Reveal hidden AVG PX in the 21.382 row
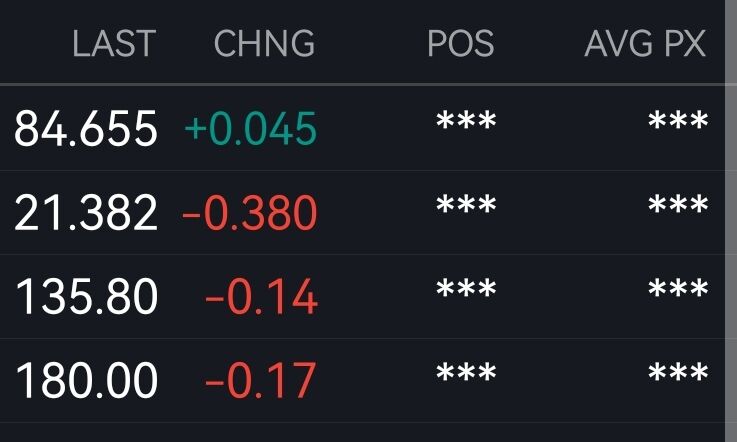Image resolution: width=737 pixels, height=442 pixels. pyautogui.click(x=678, y=205)
